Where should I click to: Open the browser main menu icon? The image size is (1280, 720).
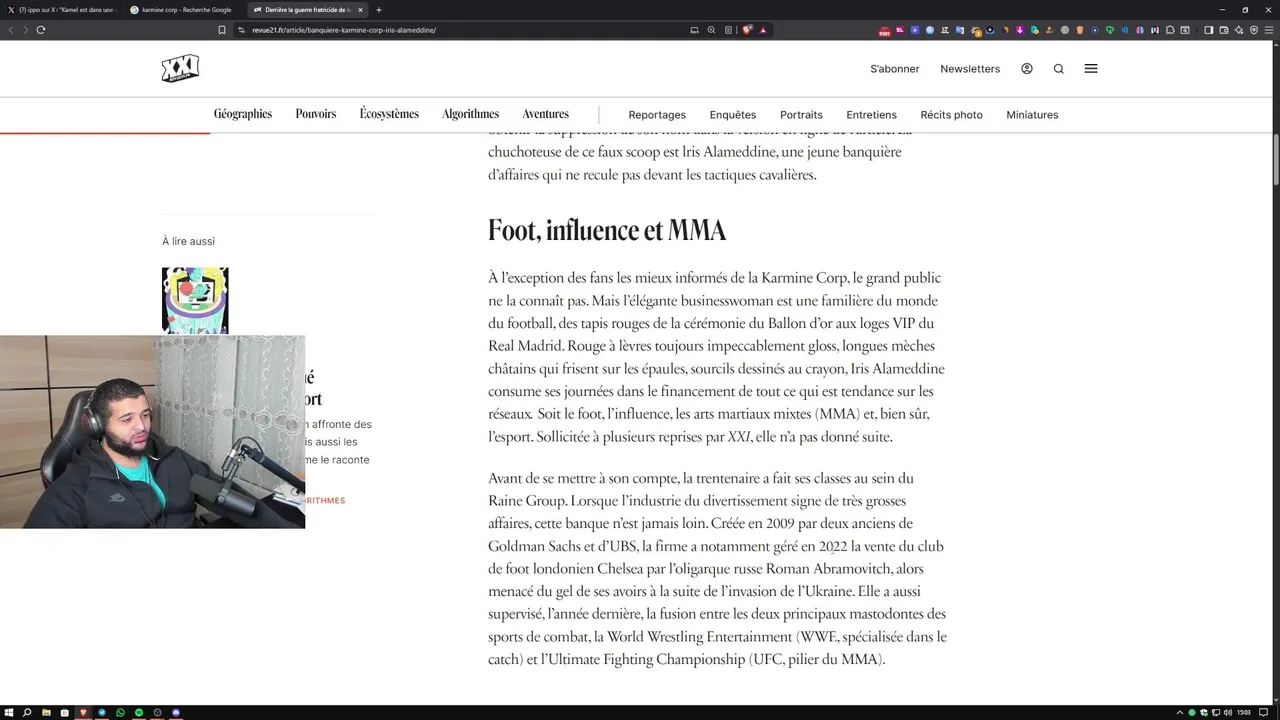pyautogui.click(x=1269, y=30)
